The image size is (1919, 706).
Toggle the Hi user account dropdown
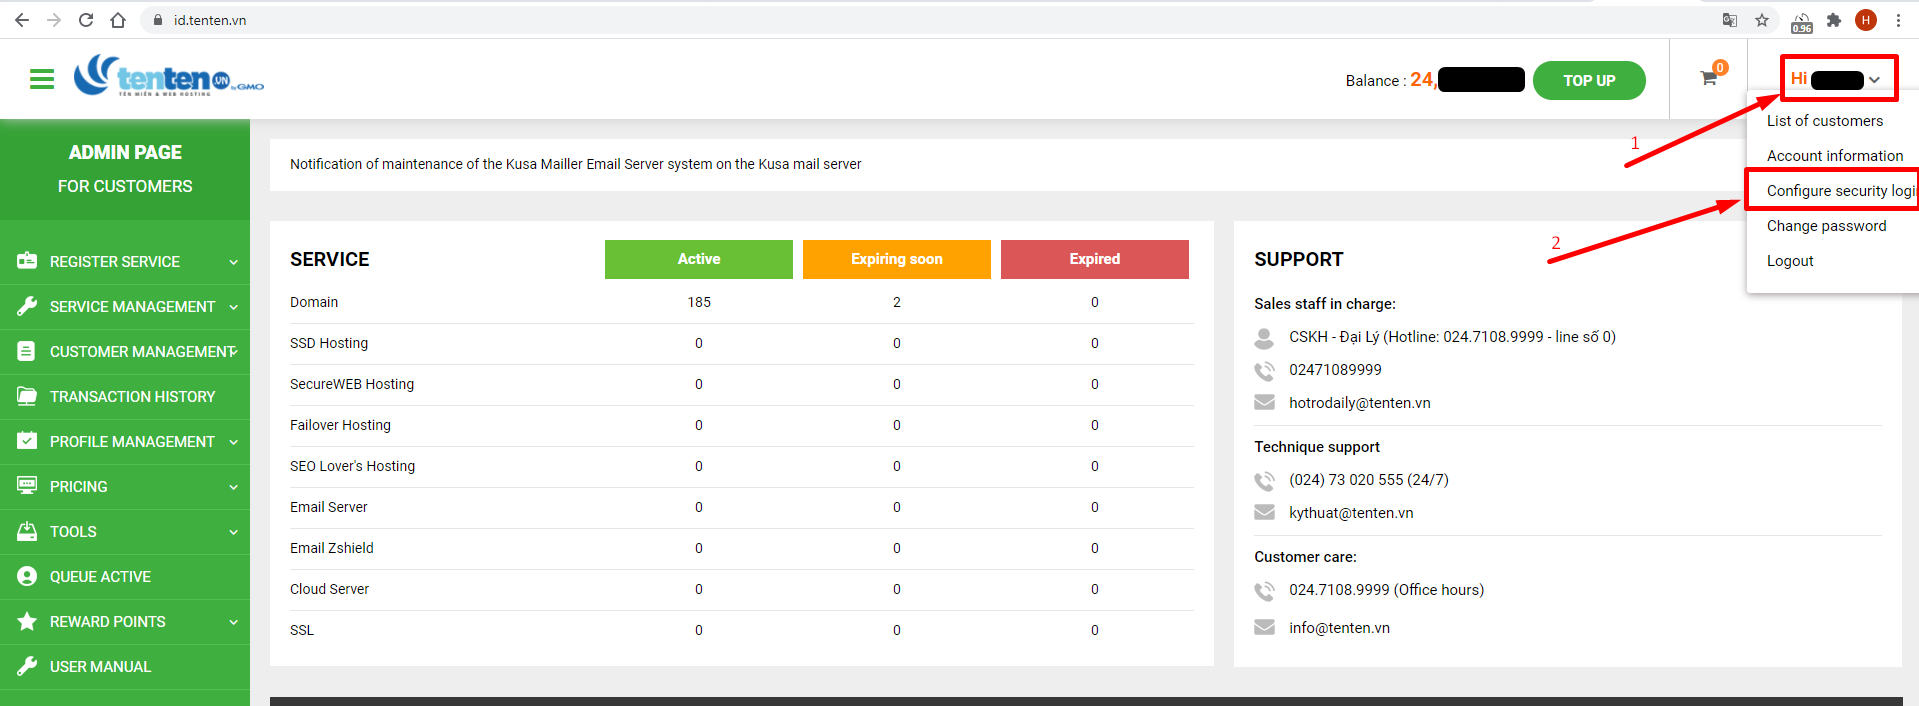pyautogui.click(x=1838, y=78)
